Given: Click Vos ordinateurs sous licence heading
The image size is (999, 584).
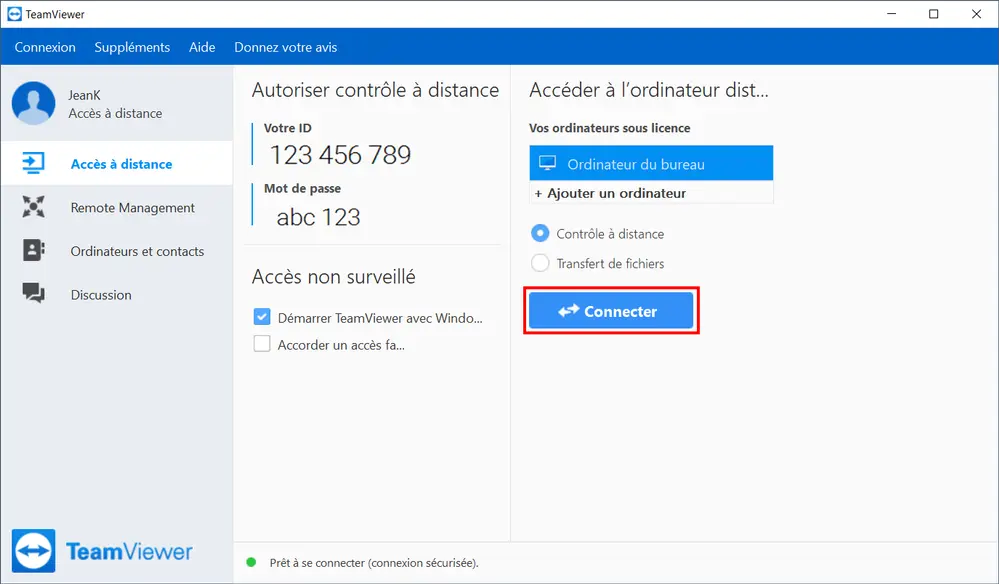Looking at the screenshot, I should click(610, 128).
